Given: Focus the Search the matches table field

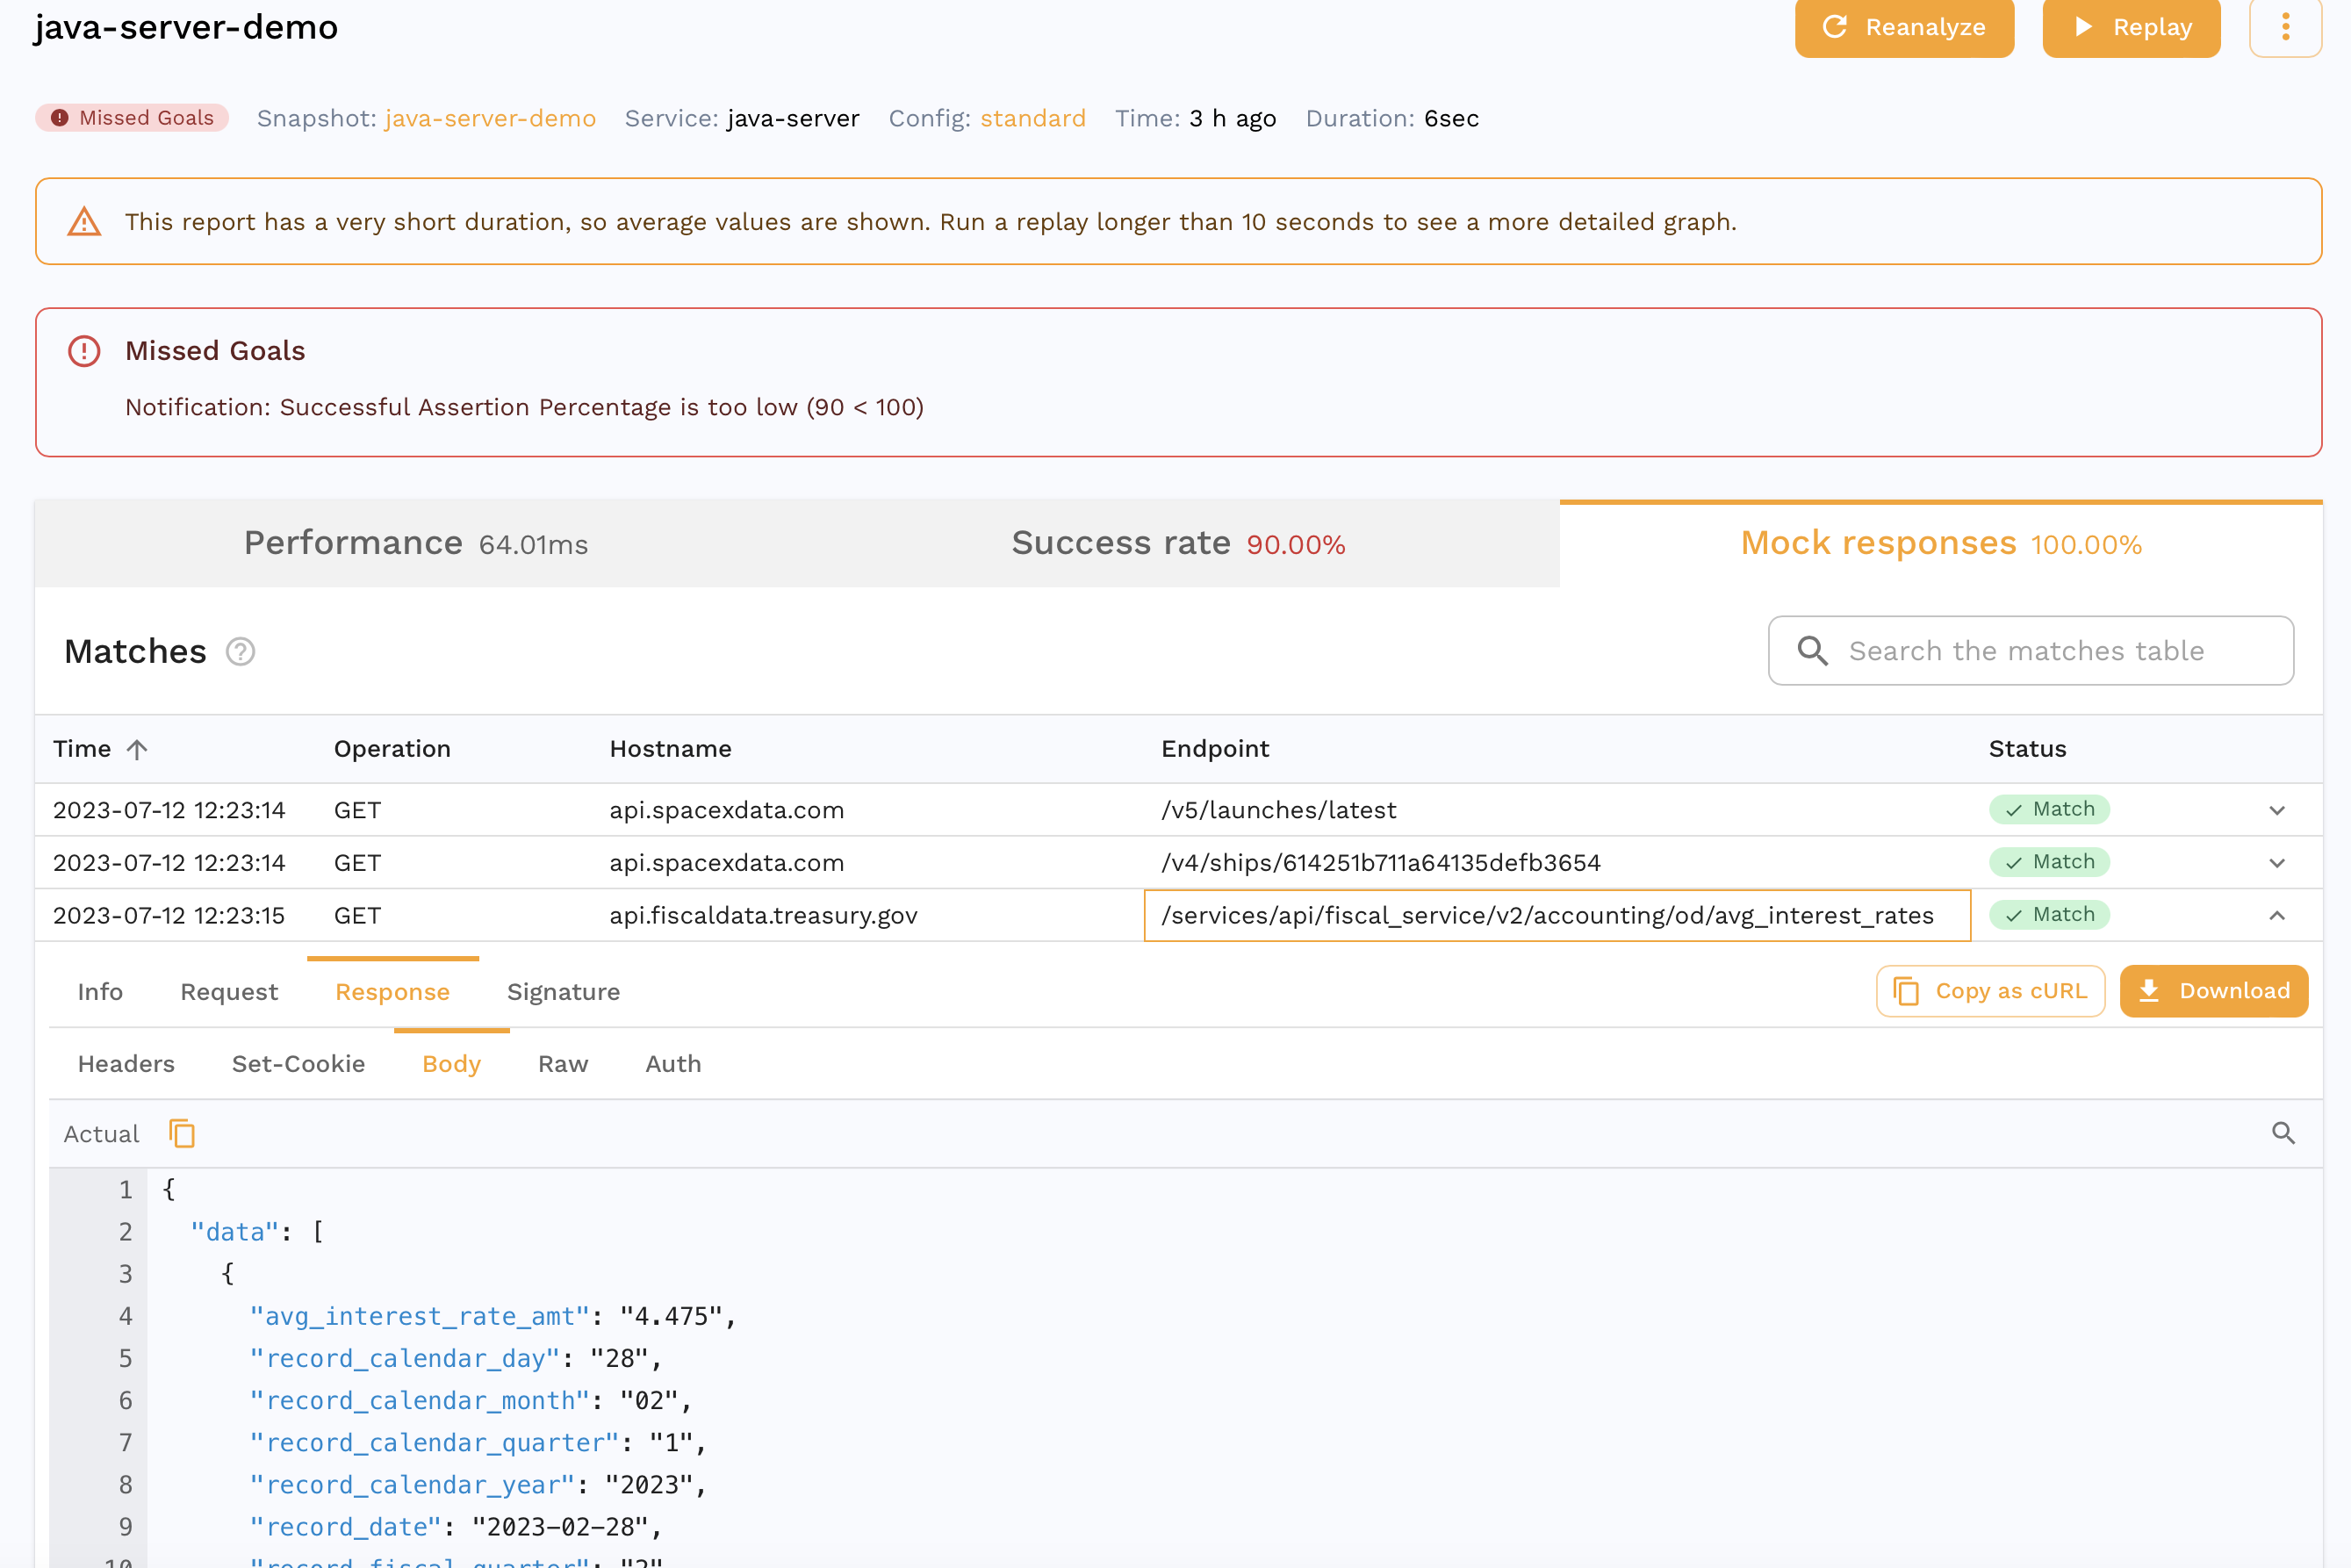Looking at the screenshot, I should tap(2031, 651).
